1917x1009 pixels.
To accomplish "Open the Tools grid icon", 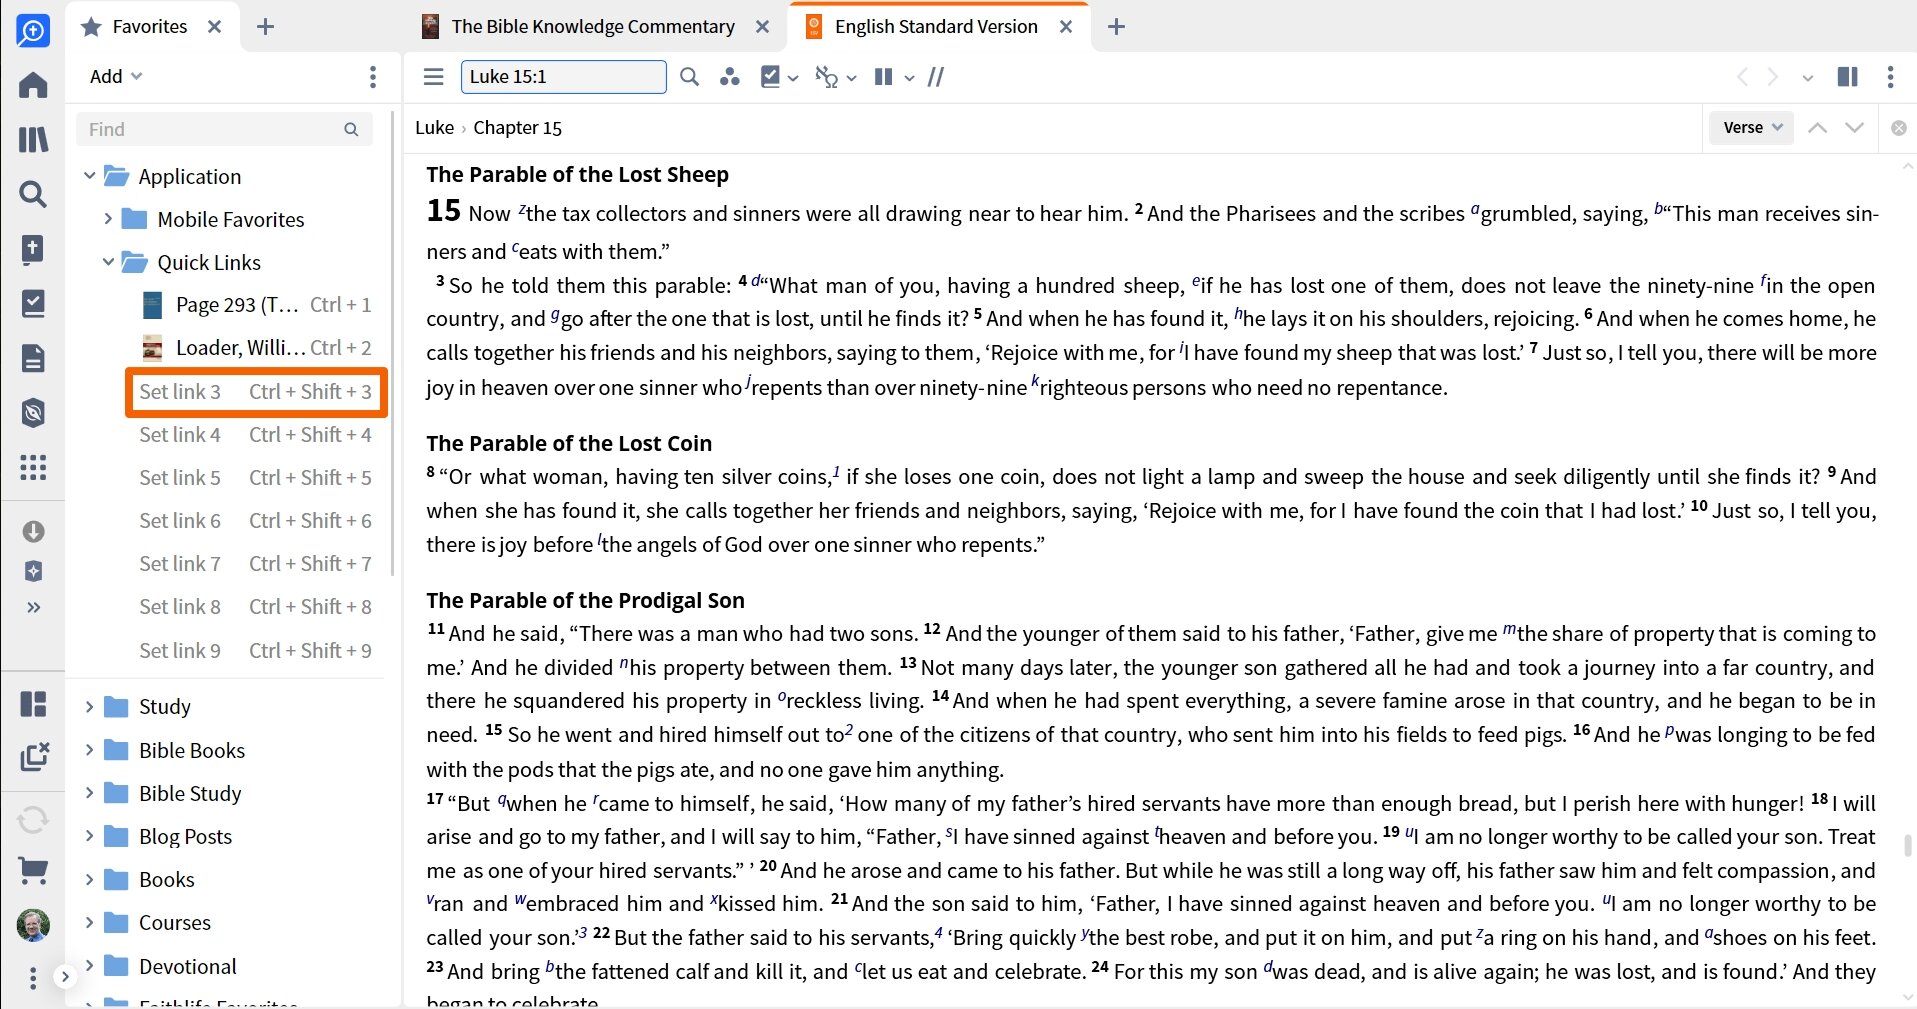I will coord(33,467).
